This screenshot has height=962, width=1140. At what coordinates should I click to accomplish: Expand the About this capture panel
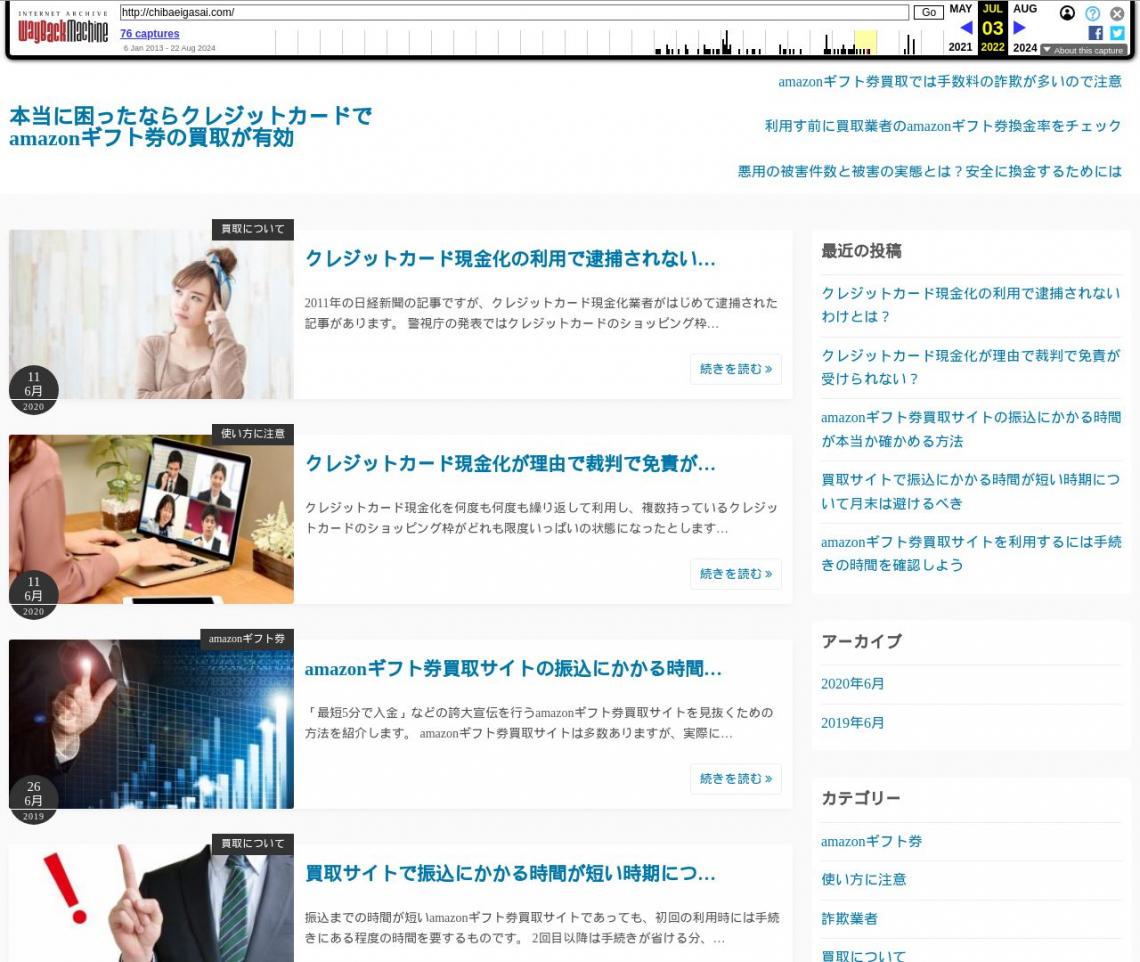click(x=1083, y=50)
